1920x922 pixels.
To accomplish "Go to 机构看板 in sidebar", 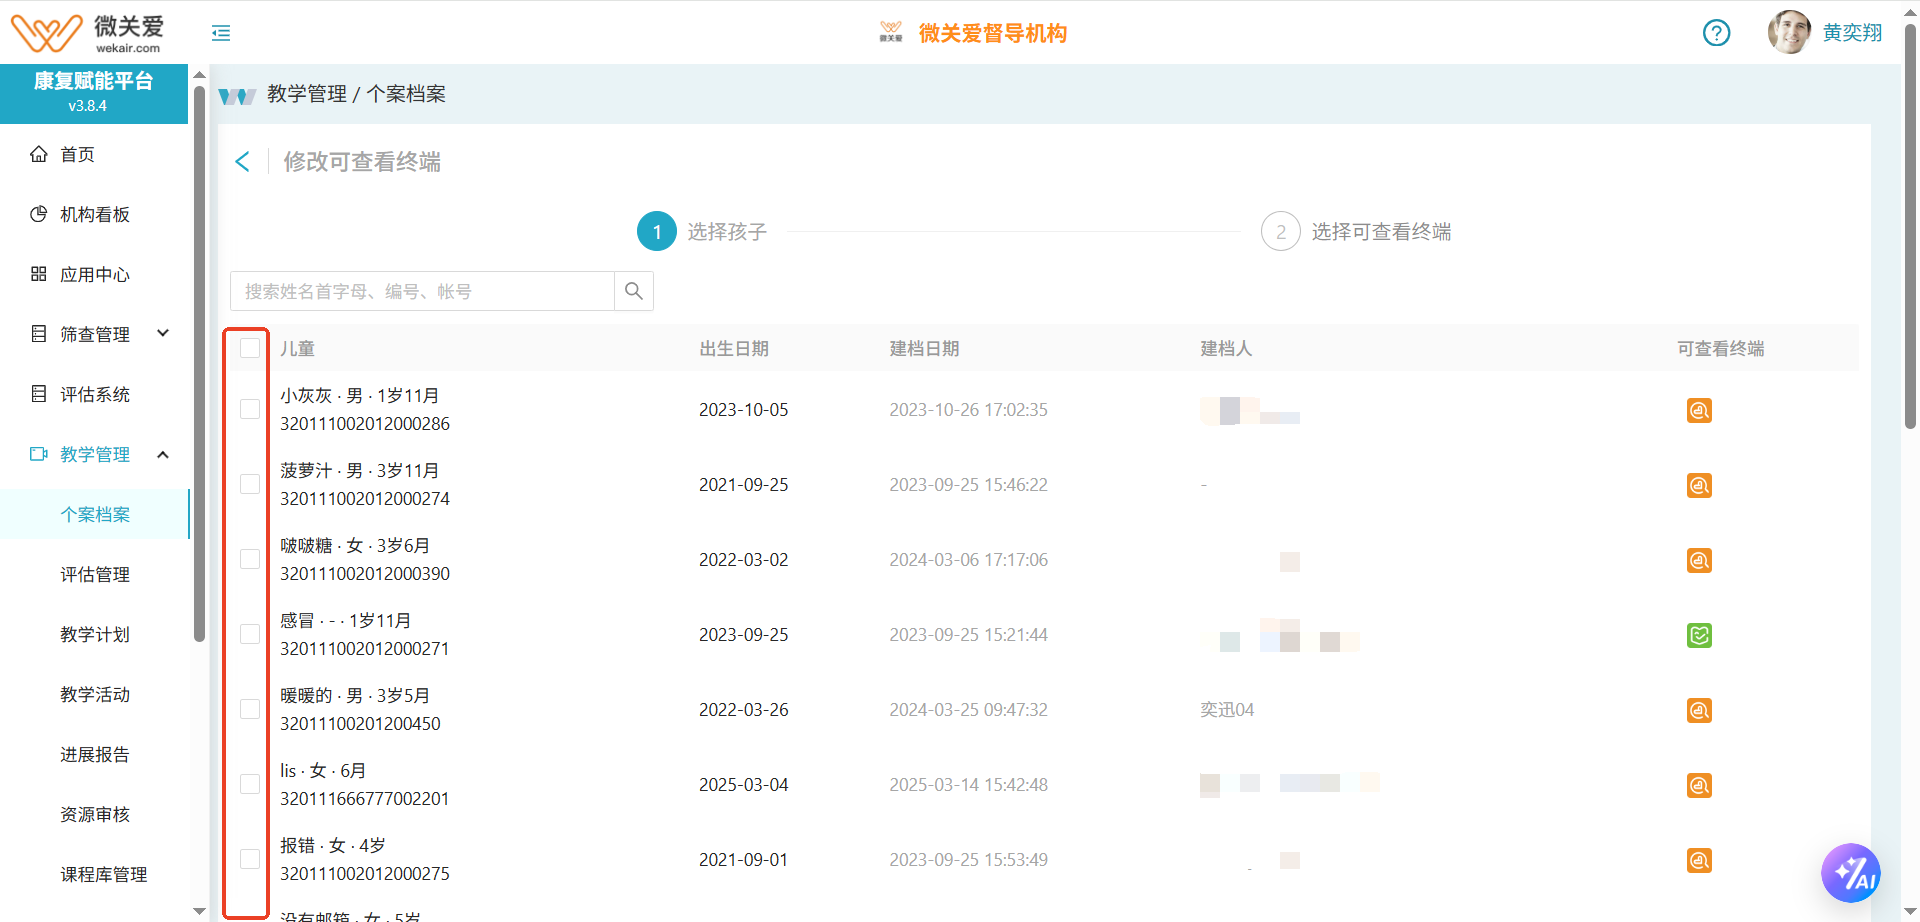I will [x=94, y=214].
